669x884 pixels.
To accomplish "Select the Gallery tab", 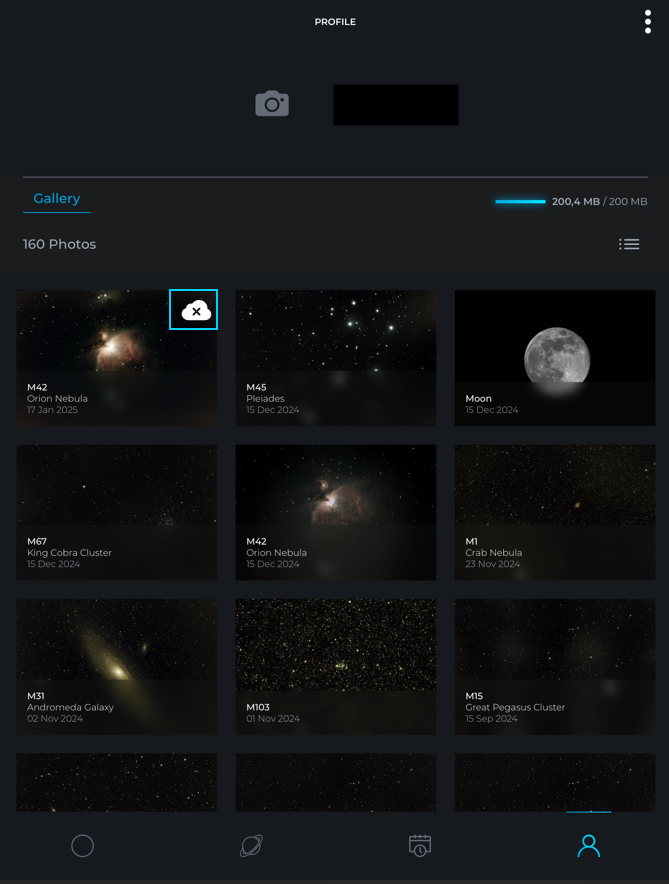I will 57,198.
